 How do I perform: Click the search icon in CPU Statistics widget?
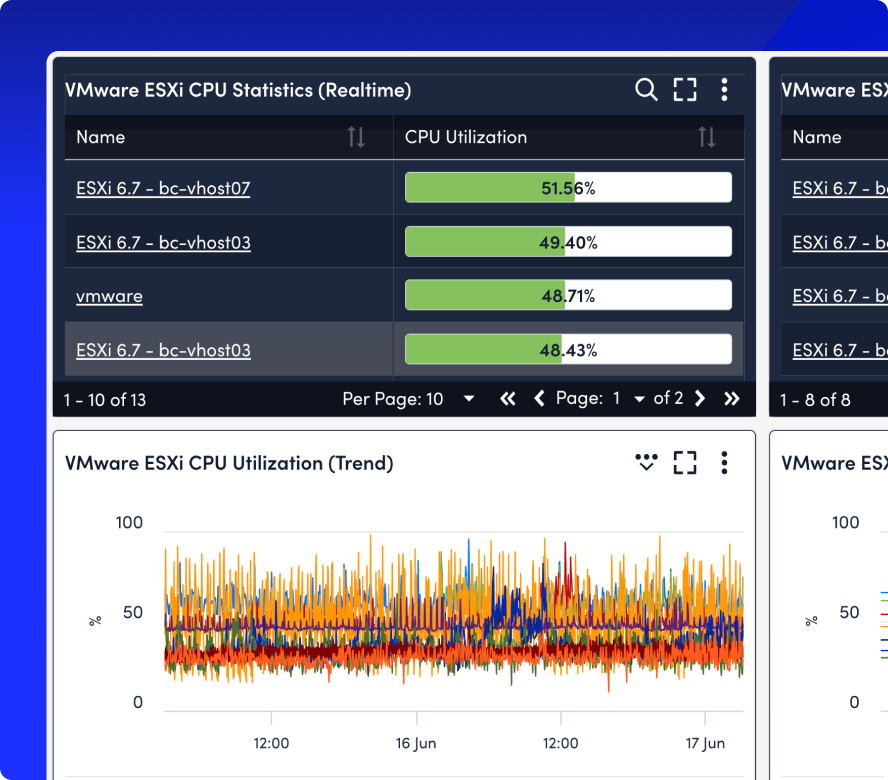(646, 89)
